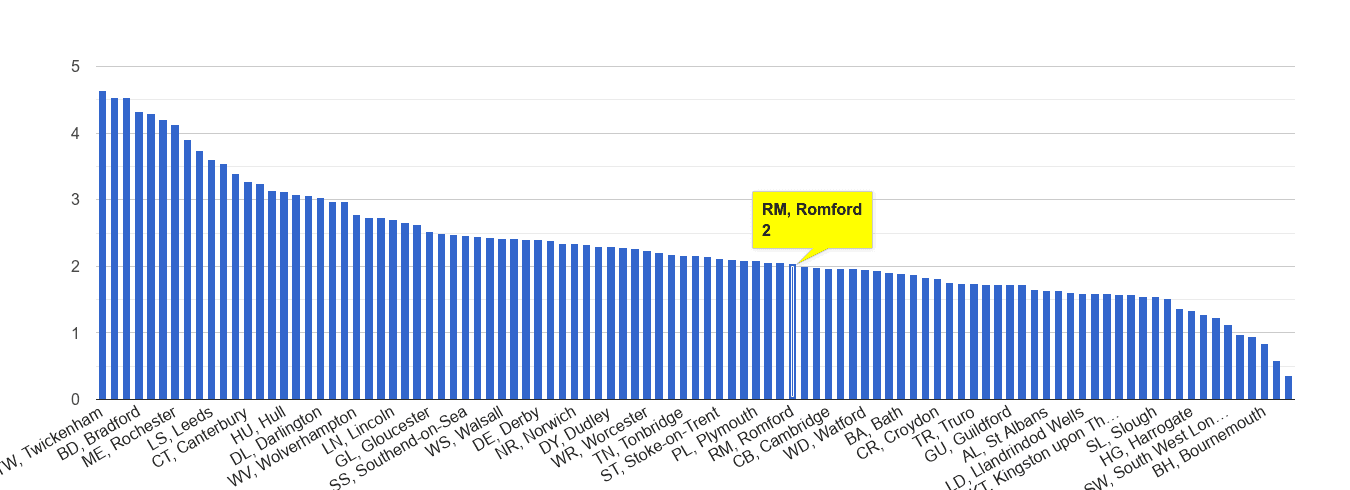Screen dimensions: 1350x490
Task: Click the 'TR, Truro' axis label
Action: click(944, 427)
